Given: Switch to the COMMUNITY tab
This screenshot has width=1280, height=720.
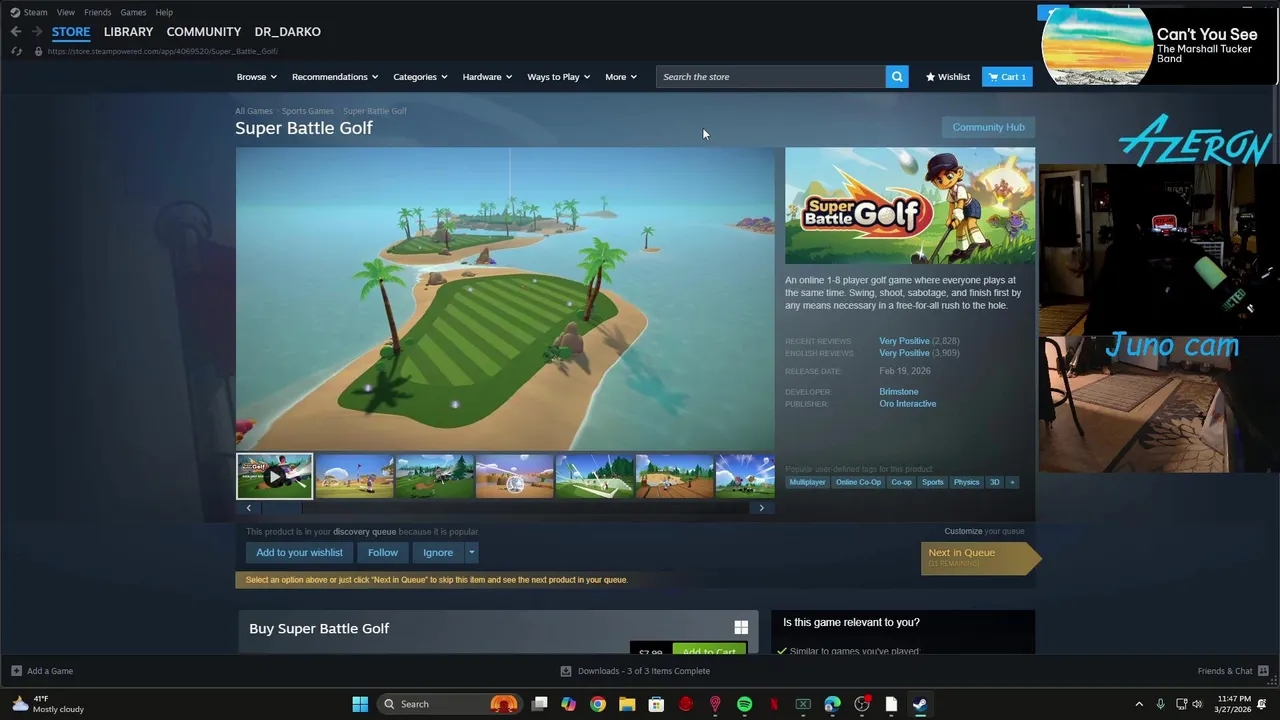Looking at the screenshot, I should (x=203, y=32).
